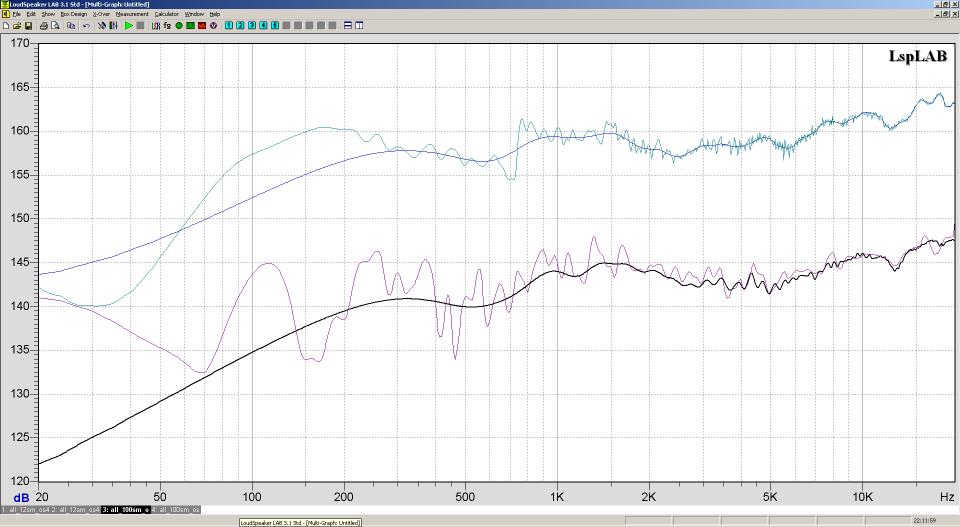Restore the inner Multi-Graph document window
This screenshot has height=527, width=960.
click(945, 14)
